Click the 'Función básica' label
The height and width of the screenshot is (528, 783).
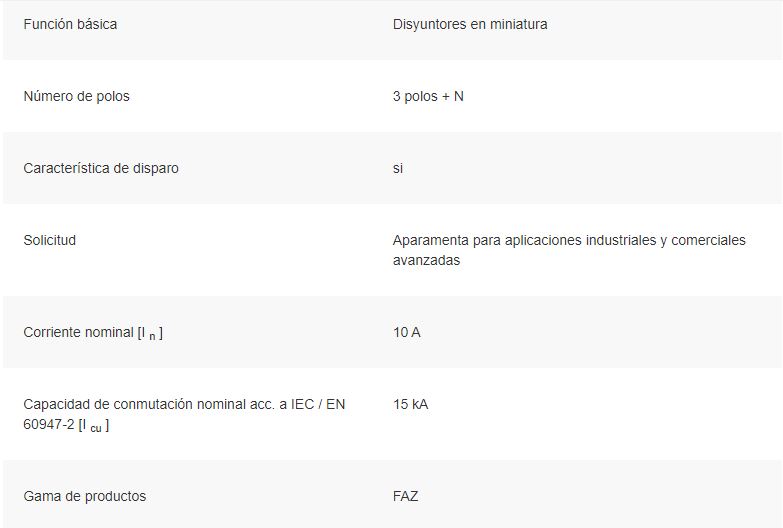tap(70, 24)
